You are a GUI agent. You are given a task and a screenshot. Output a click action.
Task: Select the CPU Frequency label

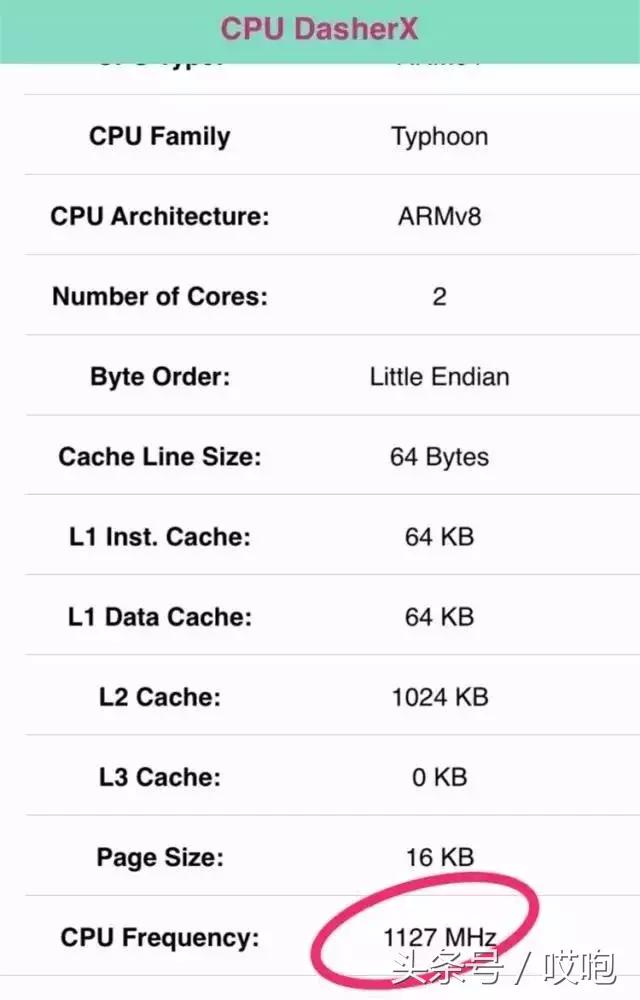(x=160, y=938)
